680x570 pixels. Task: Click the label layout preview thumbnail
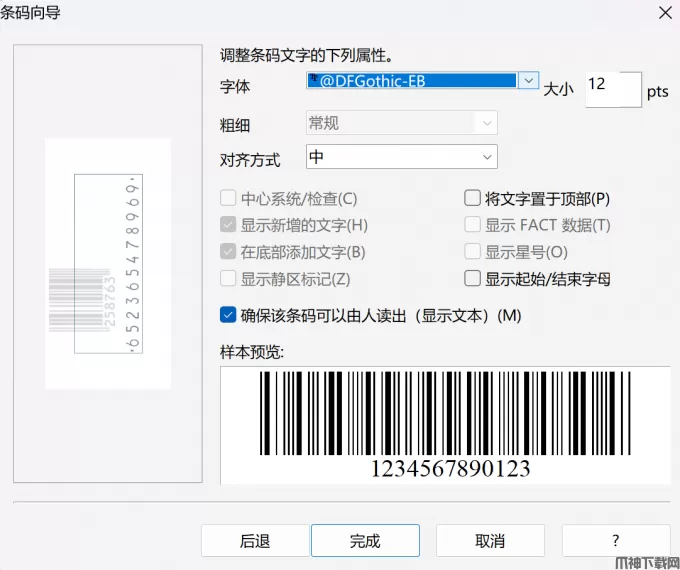108,263
